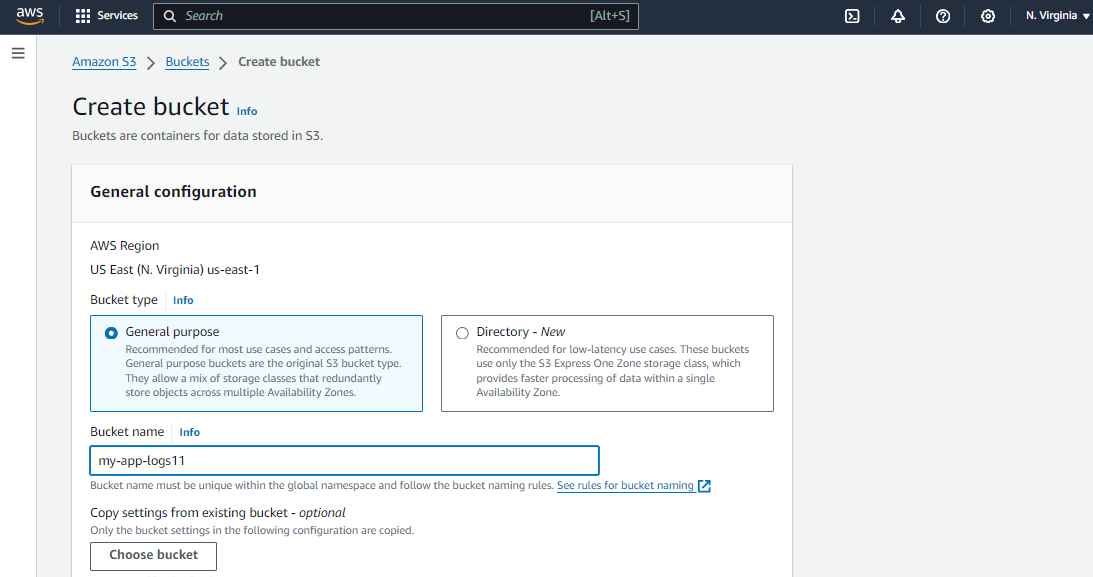Click the Choose bucket button

(x=153, y=555)
